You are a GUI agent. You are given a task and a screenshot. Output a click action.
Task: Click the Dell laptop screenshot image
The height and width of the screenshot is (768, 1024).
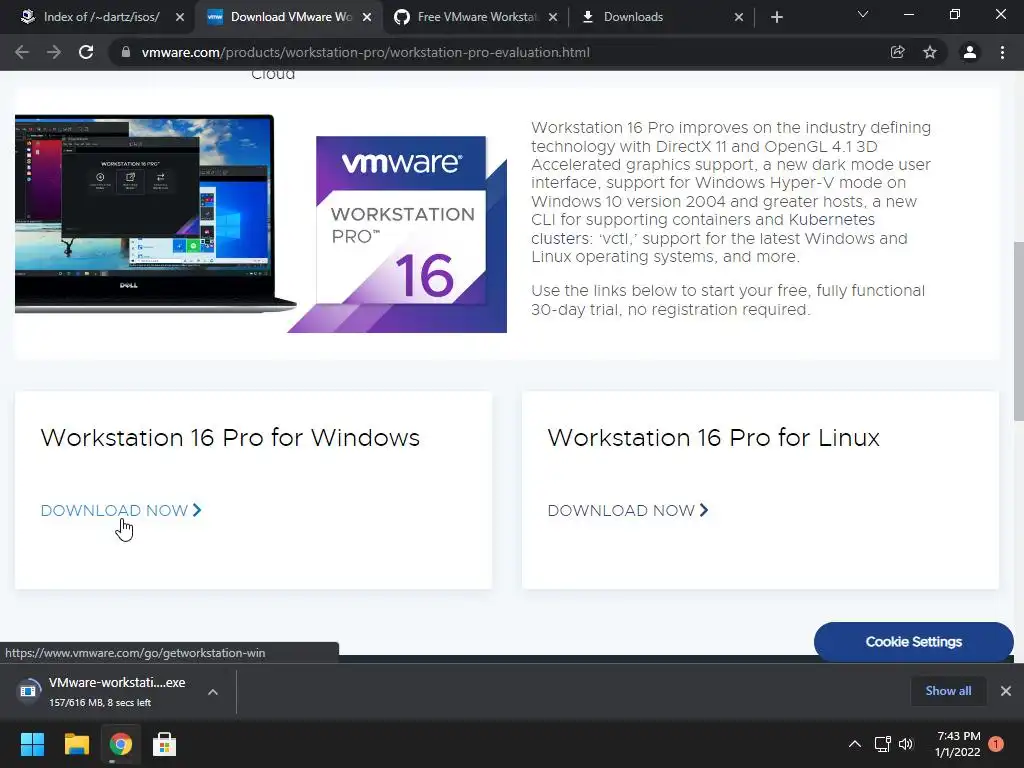pos(155,214)
